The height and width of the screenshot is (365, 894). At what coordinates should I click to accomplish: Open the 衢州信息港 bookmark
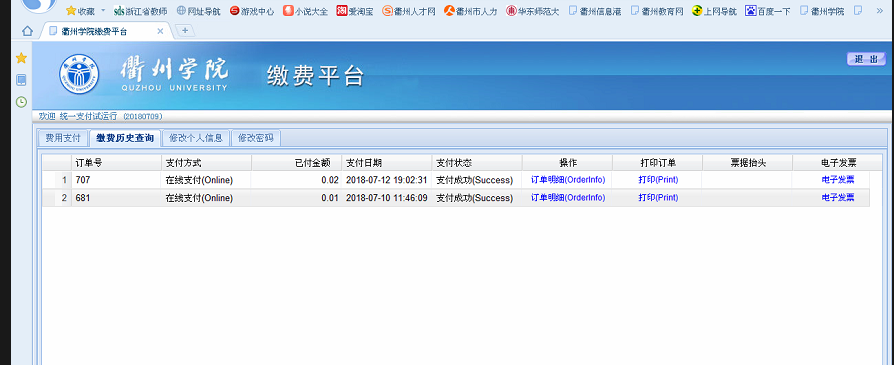click(x=595, y=11)
